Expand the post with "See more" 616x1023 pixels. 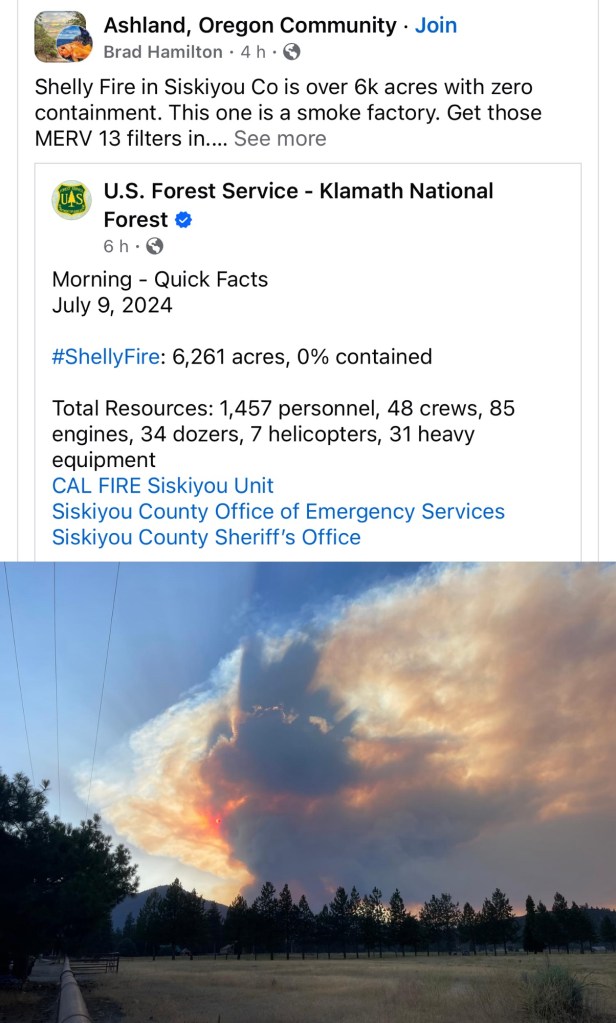click(280, 138)
